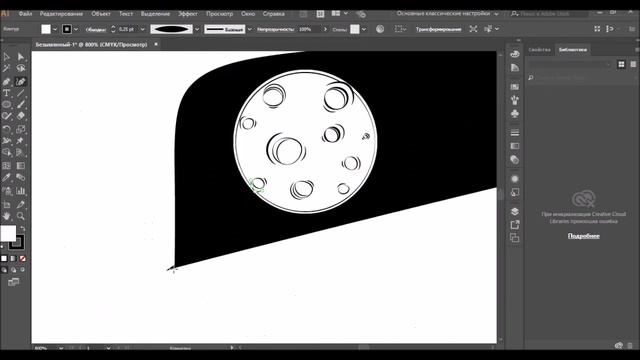Select the Slice tool

[x=20, y=204]
